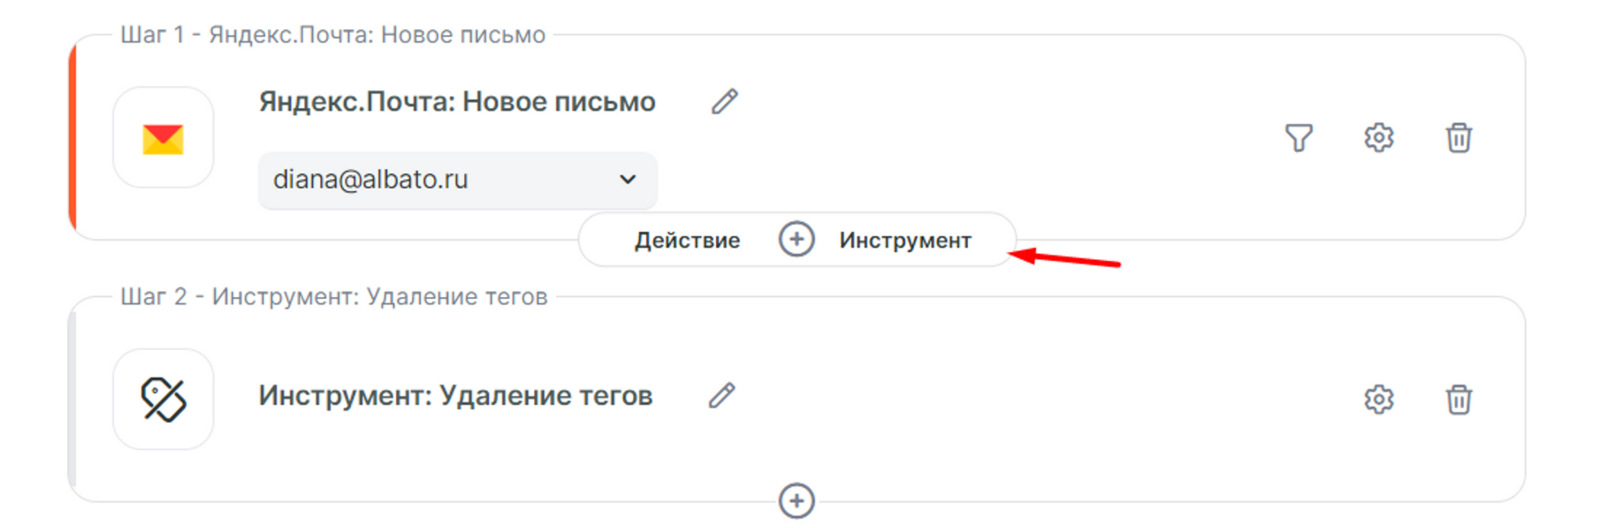Click the Удаление тегов tag icon

coord(163,399)
